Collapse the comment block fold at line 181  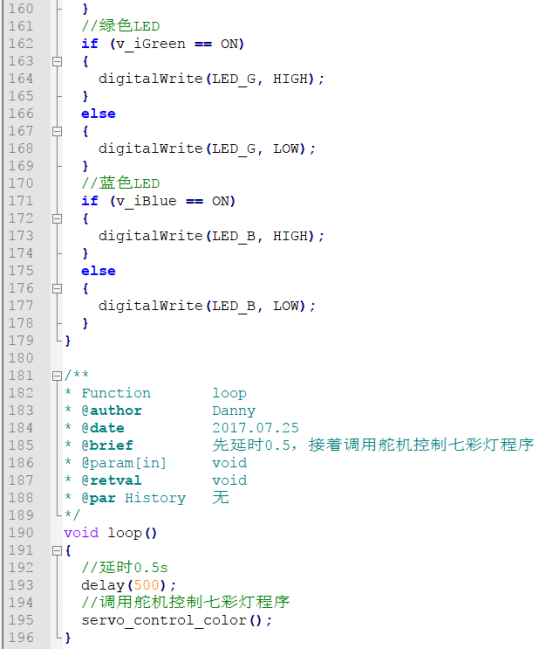57,376
